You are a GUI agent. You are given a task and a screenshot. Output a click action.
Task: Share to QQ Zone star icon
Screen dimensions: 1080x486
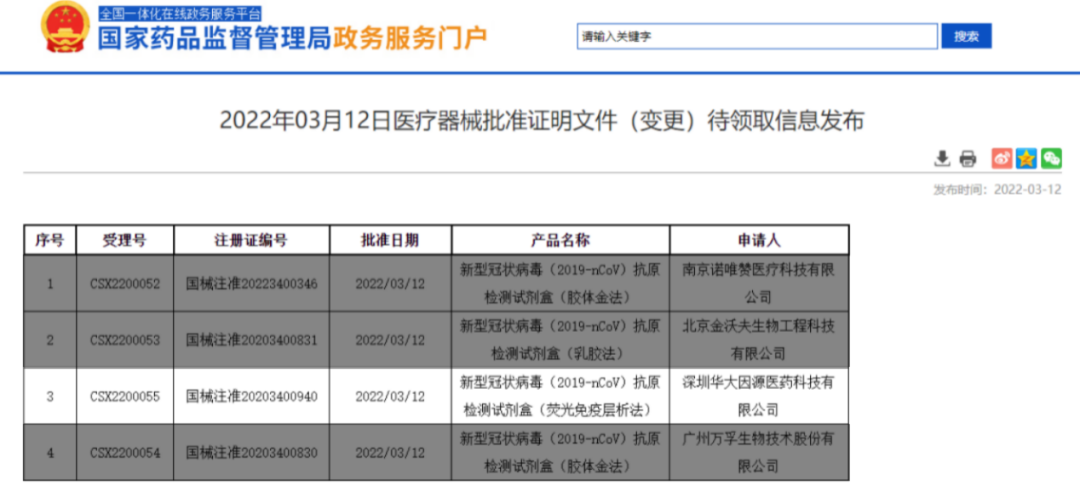click(x=1026, y=158)
